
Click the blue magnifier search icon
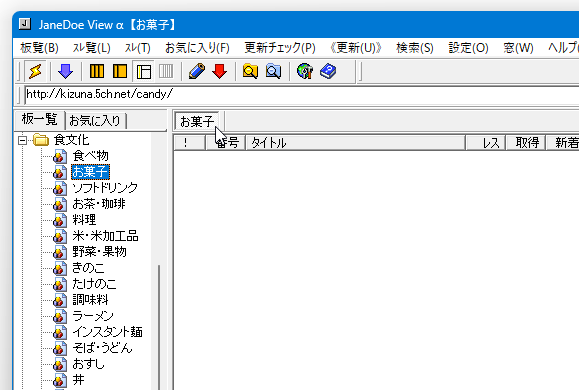[273, 71]
